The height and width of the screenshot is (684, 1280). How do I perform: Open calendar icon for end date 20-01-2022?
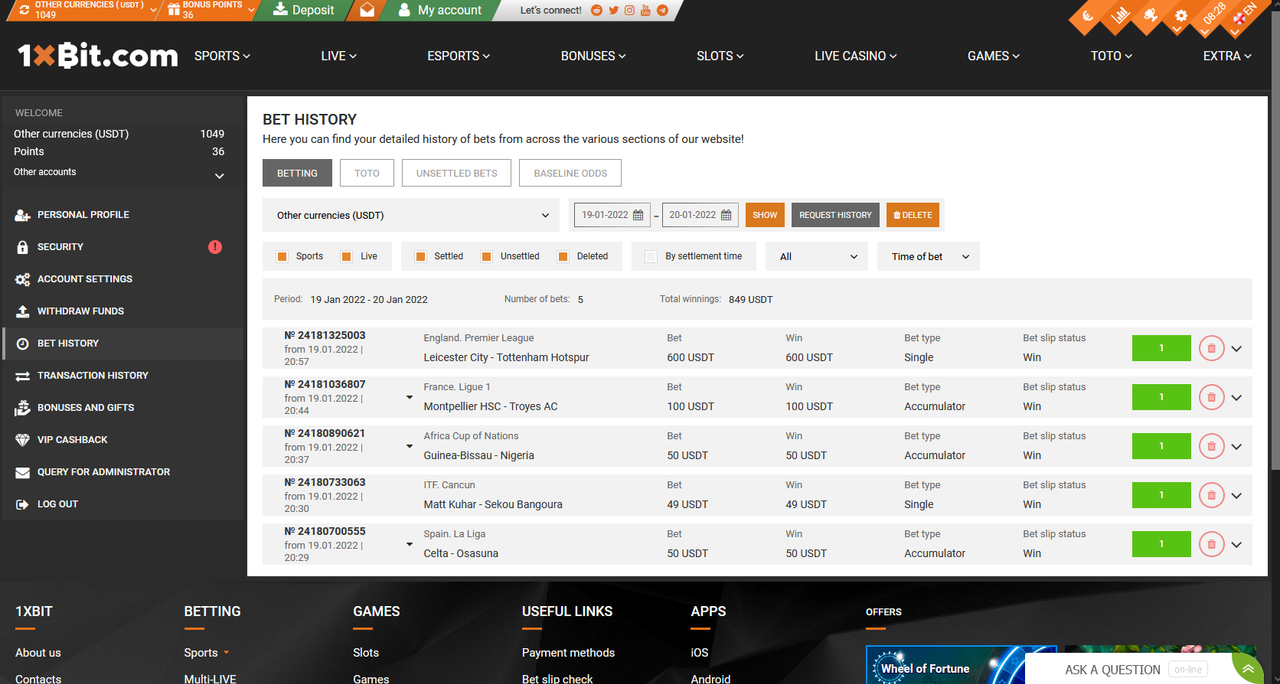726,215
